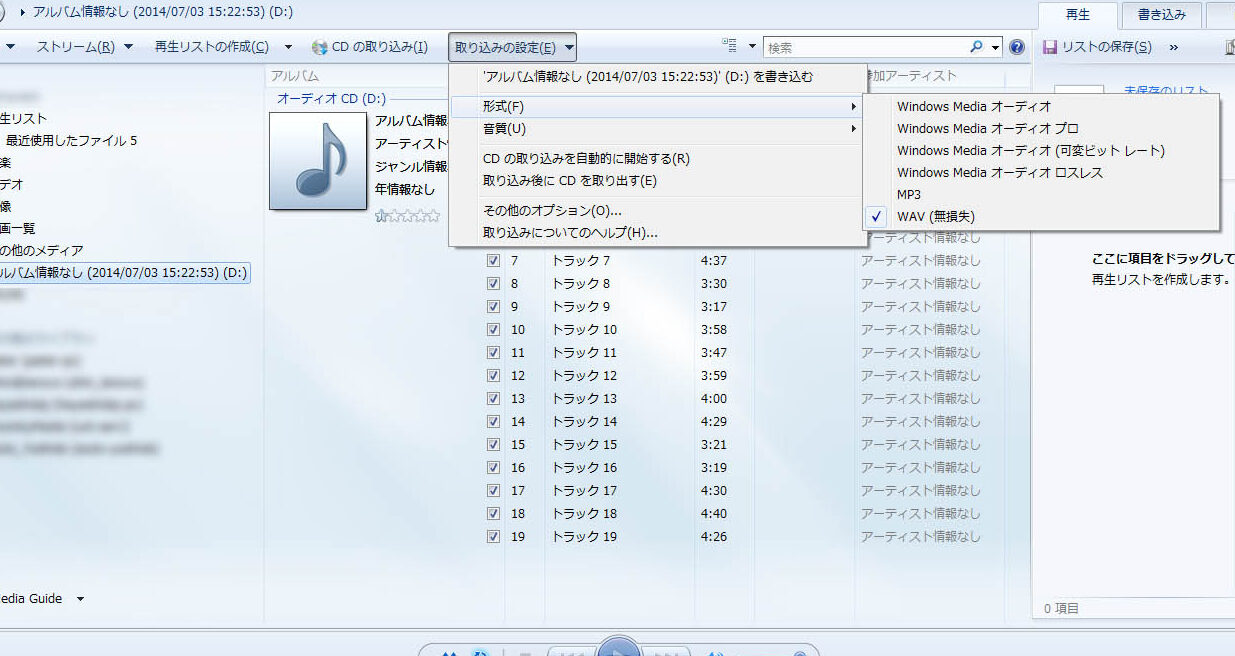Expand the 音質(U) submenu

656,129
